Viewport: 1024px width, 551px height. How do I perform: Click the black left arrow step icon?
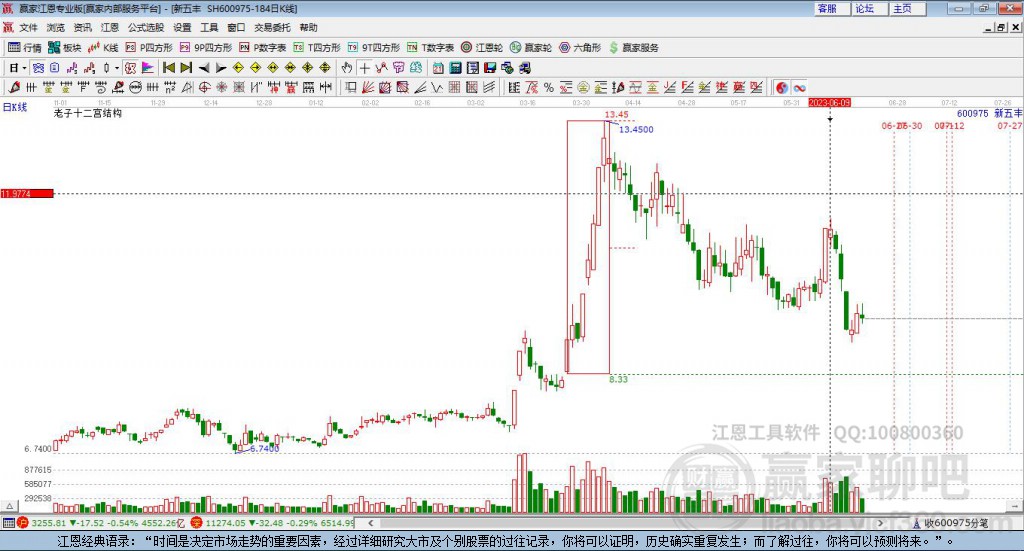(204, 68)
